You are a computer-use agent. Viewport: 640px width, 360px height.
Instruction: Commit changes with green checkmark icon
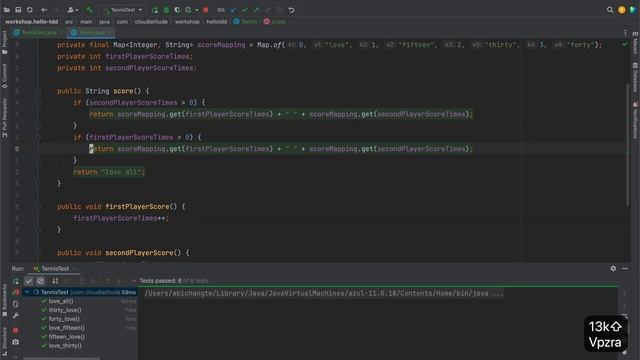244,10
